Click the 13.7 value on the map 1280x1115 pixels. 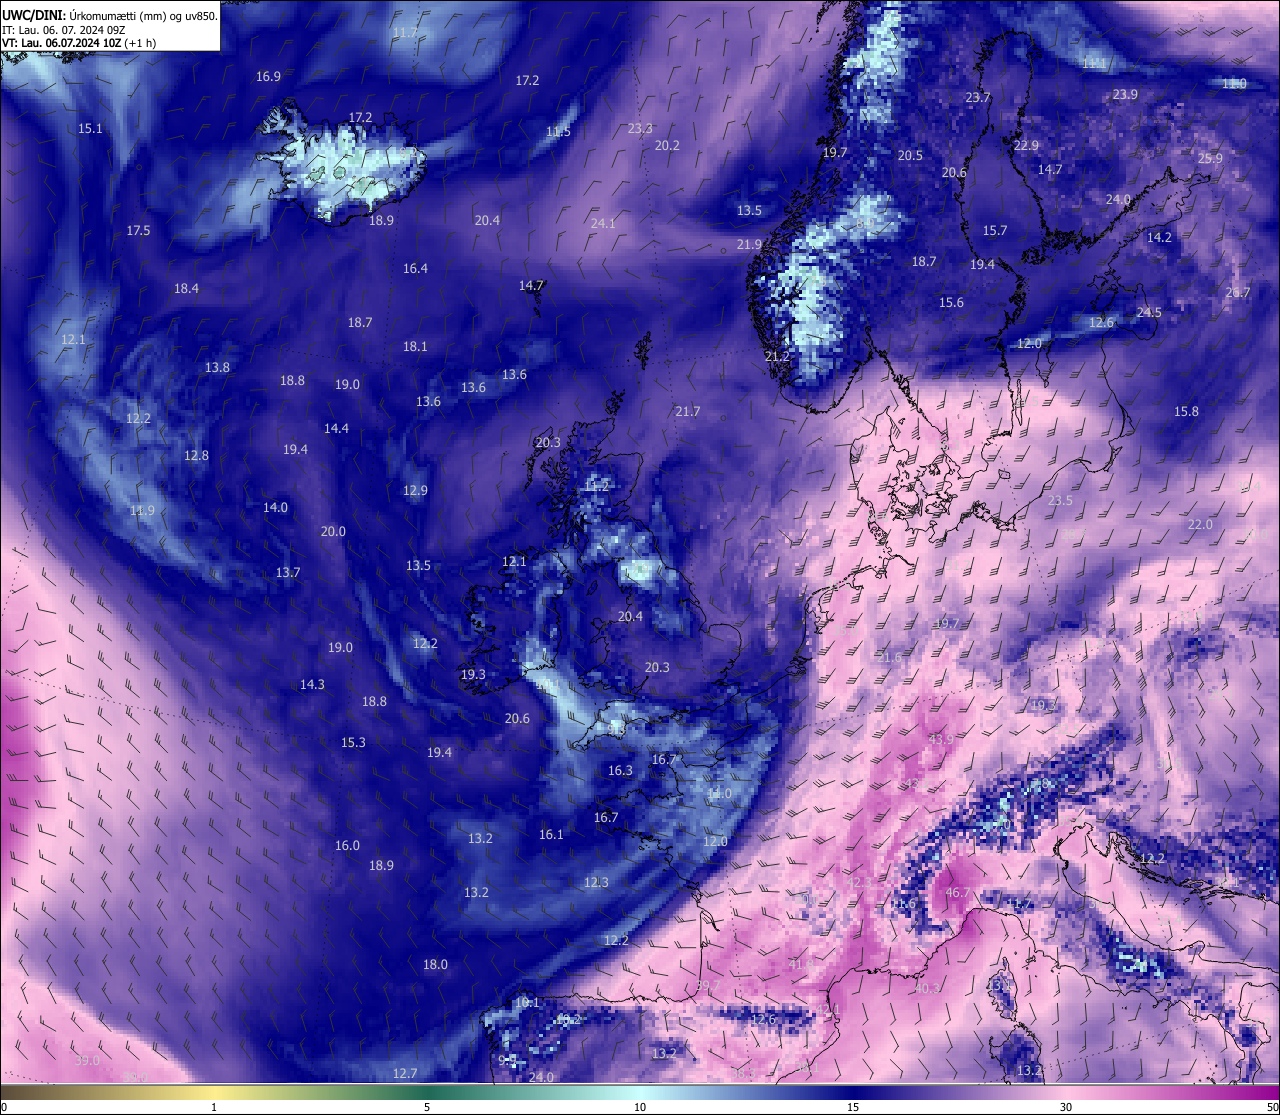tap(287, 572)
